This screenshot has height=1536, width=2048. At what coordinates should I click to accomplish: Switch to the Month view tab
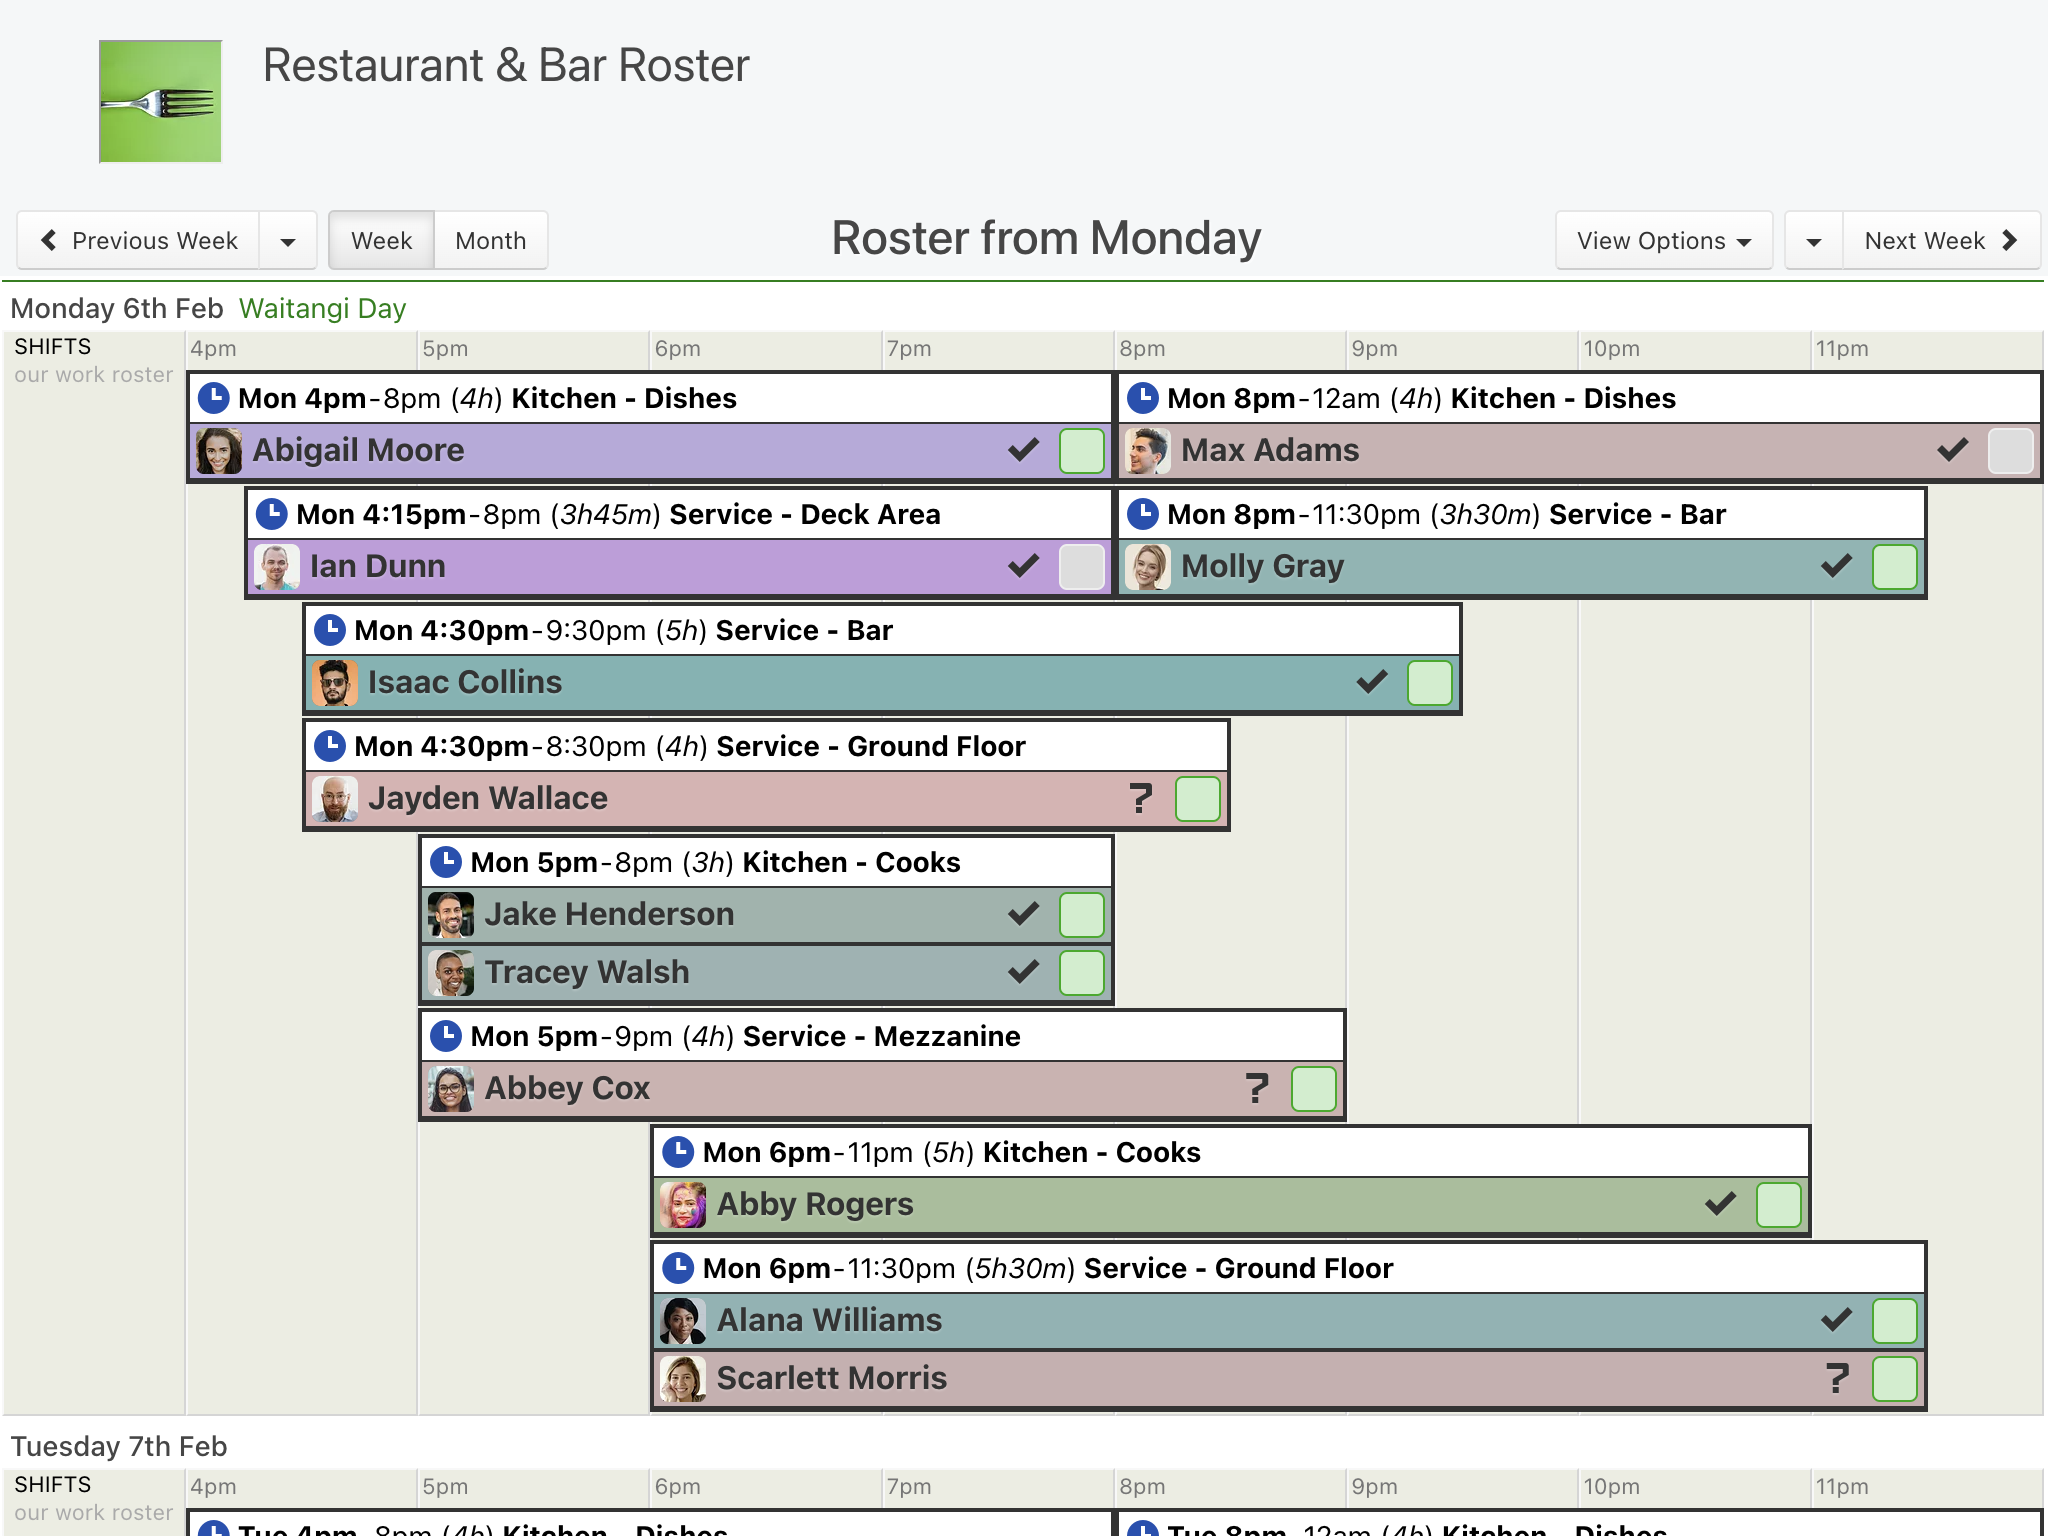pyautogui.click(x=491, y=241)
